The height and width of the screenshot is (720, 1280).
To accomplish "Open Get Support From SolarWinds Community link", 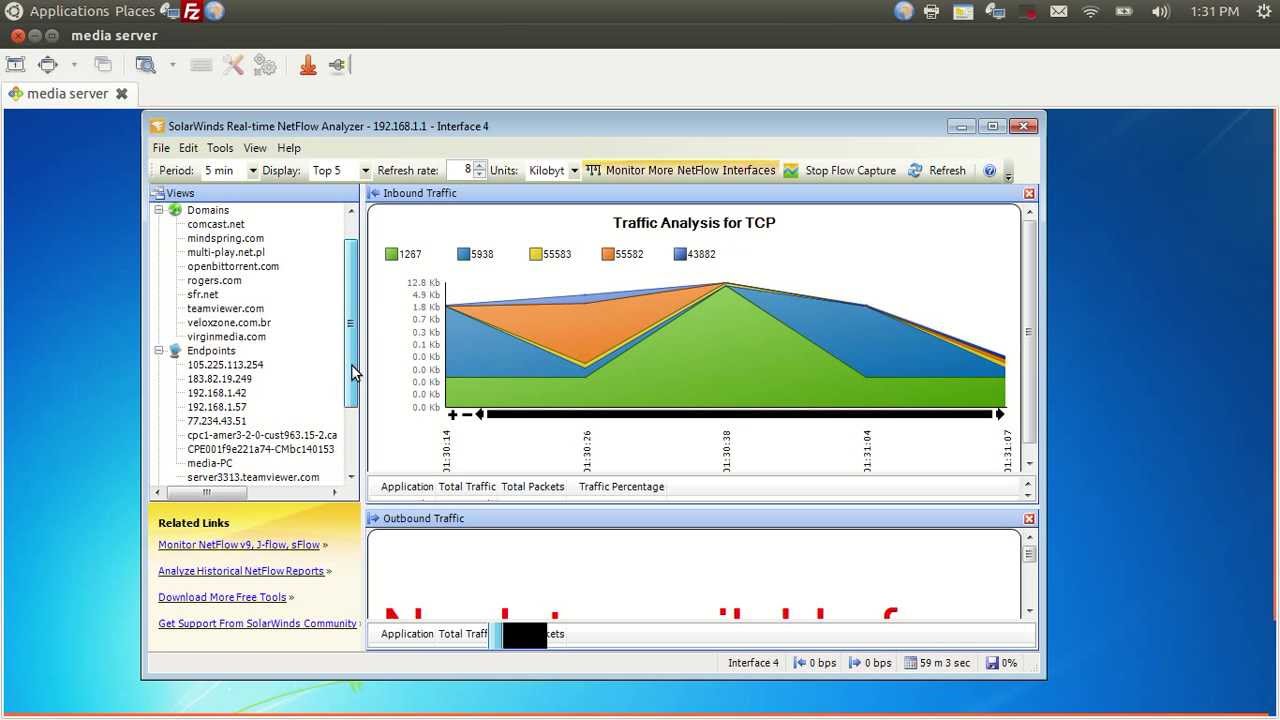I will pos(257,623).
